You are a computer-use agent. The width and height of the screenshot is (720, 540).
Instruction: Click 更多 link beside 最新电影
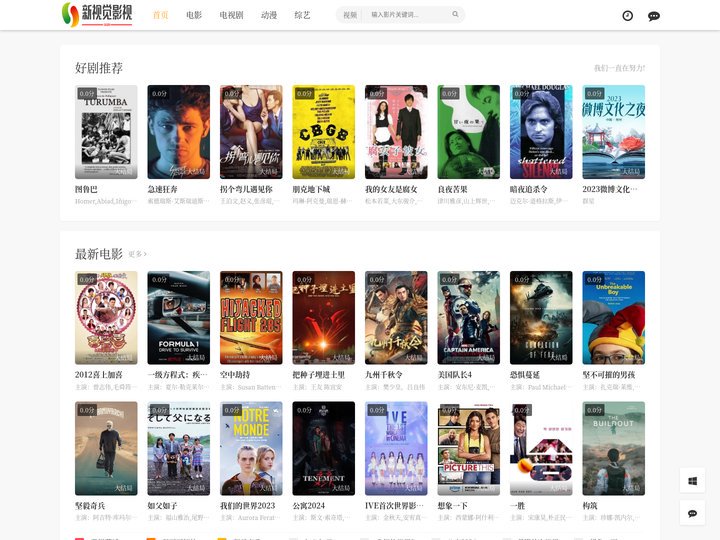(x=137, y=254)
